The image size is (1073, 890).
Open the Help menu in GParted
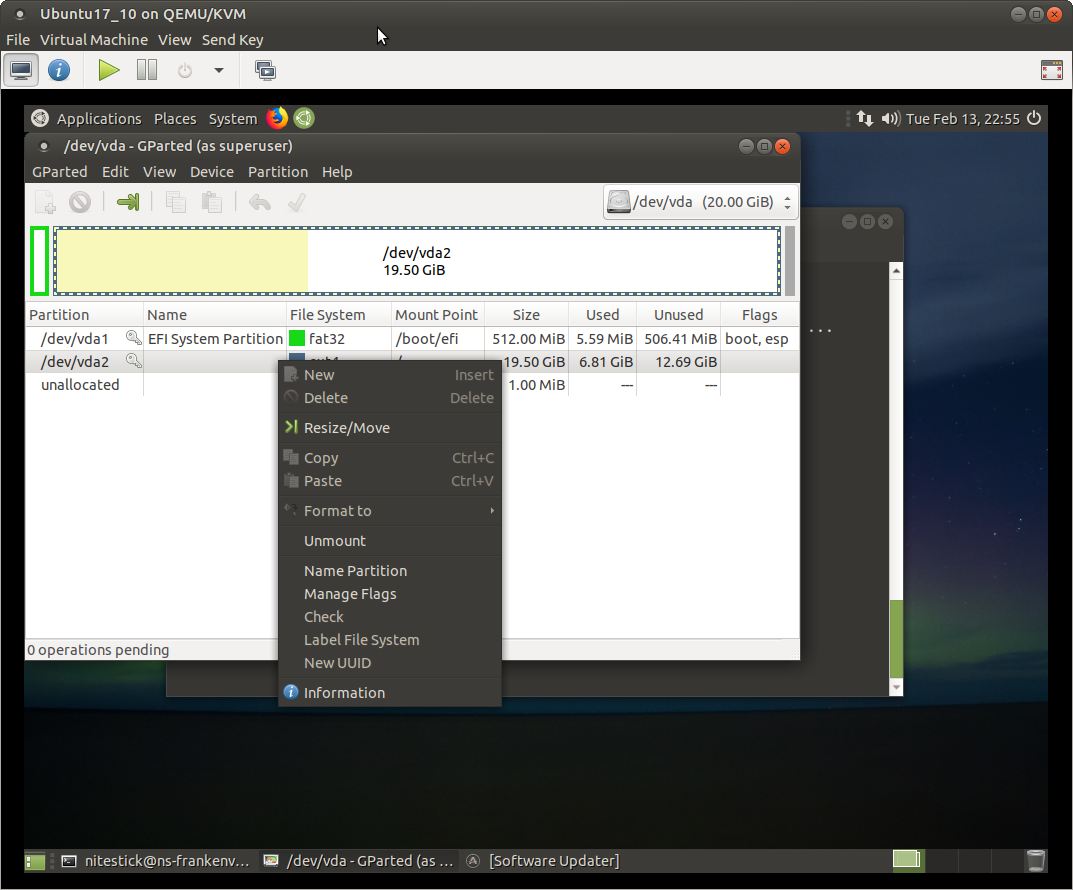337,172
